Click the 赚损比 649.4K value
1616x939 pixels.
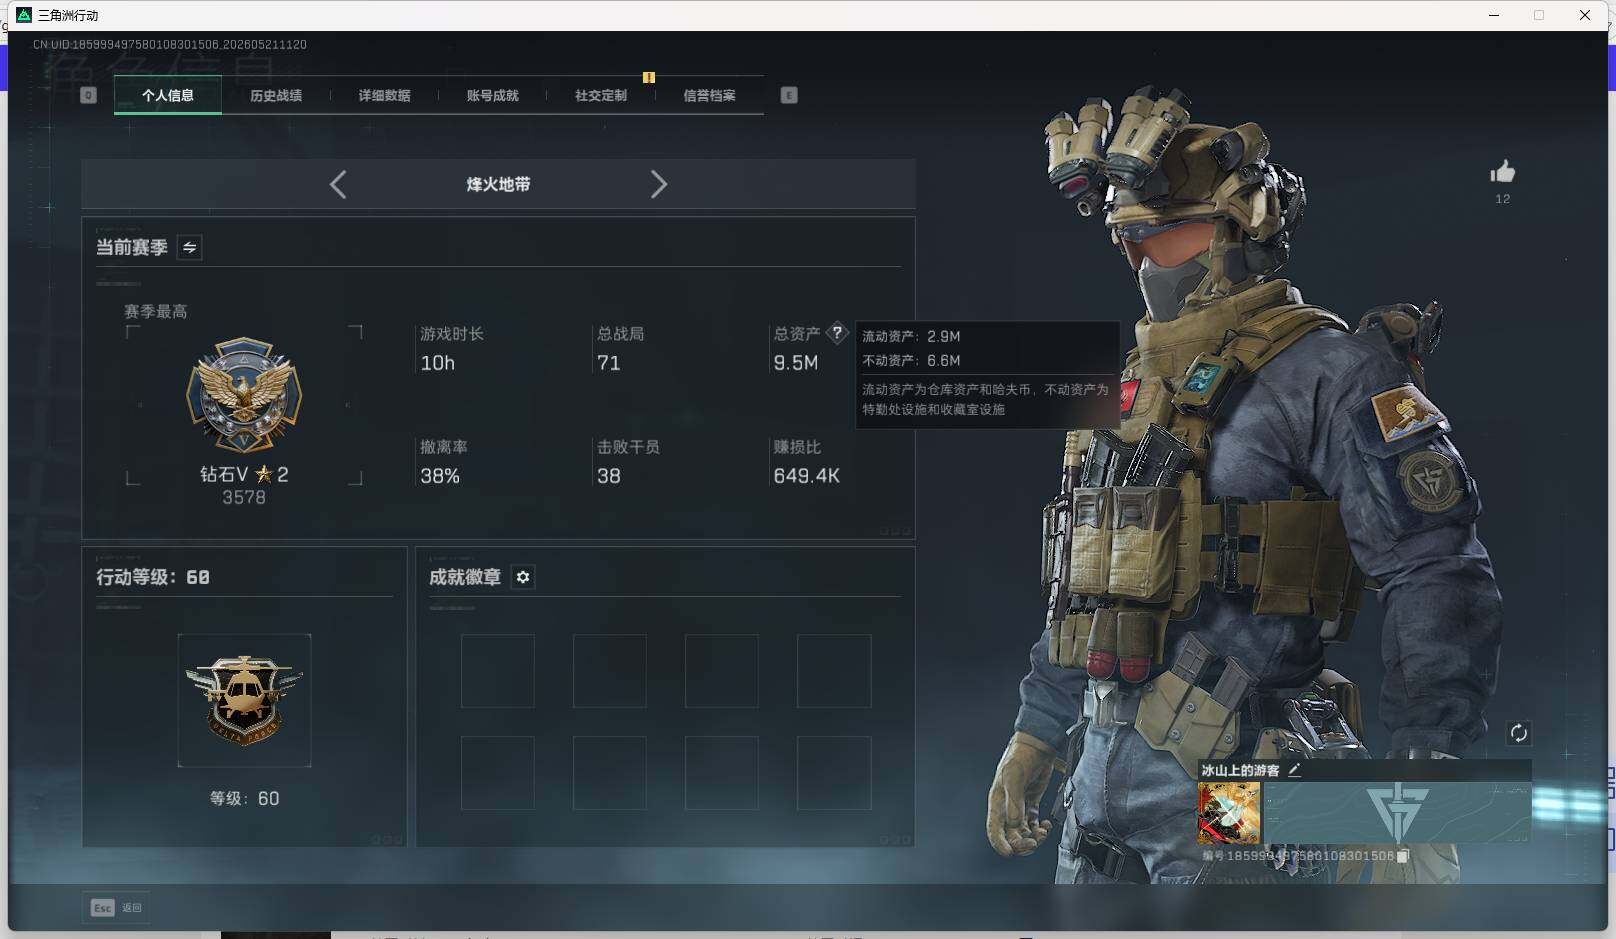point(807,476)
